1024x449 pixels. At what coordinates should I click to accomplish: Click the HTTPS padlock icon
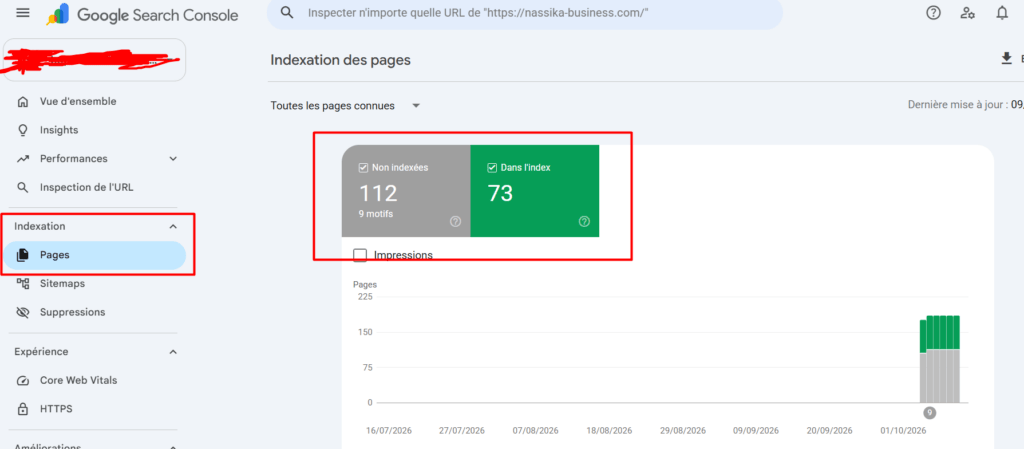point(23,409)
